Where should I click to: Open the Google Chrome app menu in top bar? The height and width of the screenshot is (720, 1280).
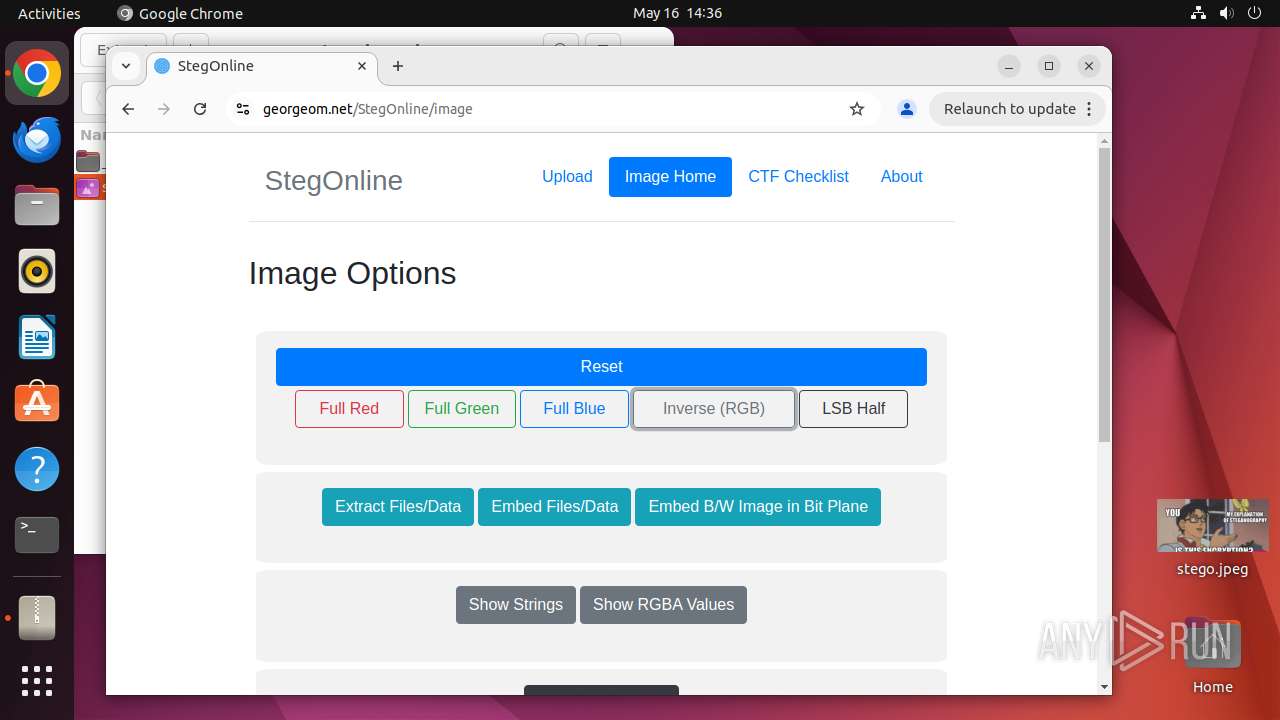tap(180, 13)
